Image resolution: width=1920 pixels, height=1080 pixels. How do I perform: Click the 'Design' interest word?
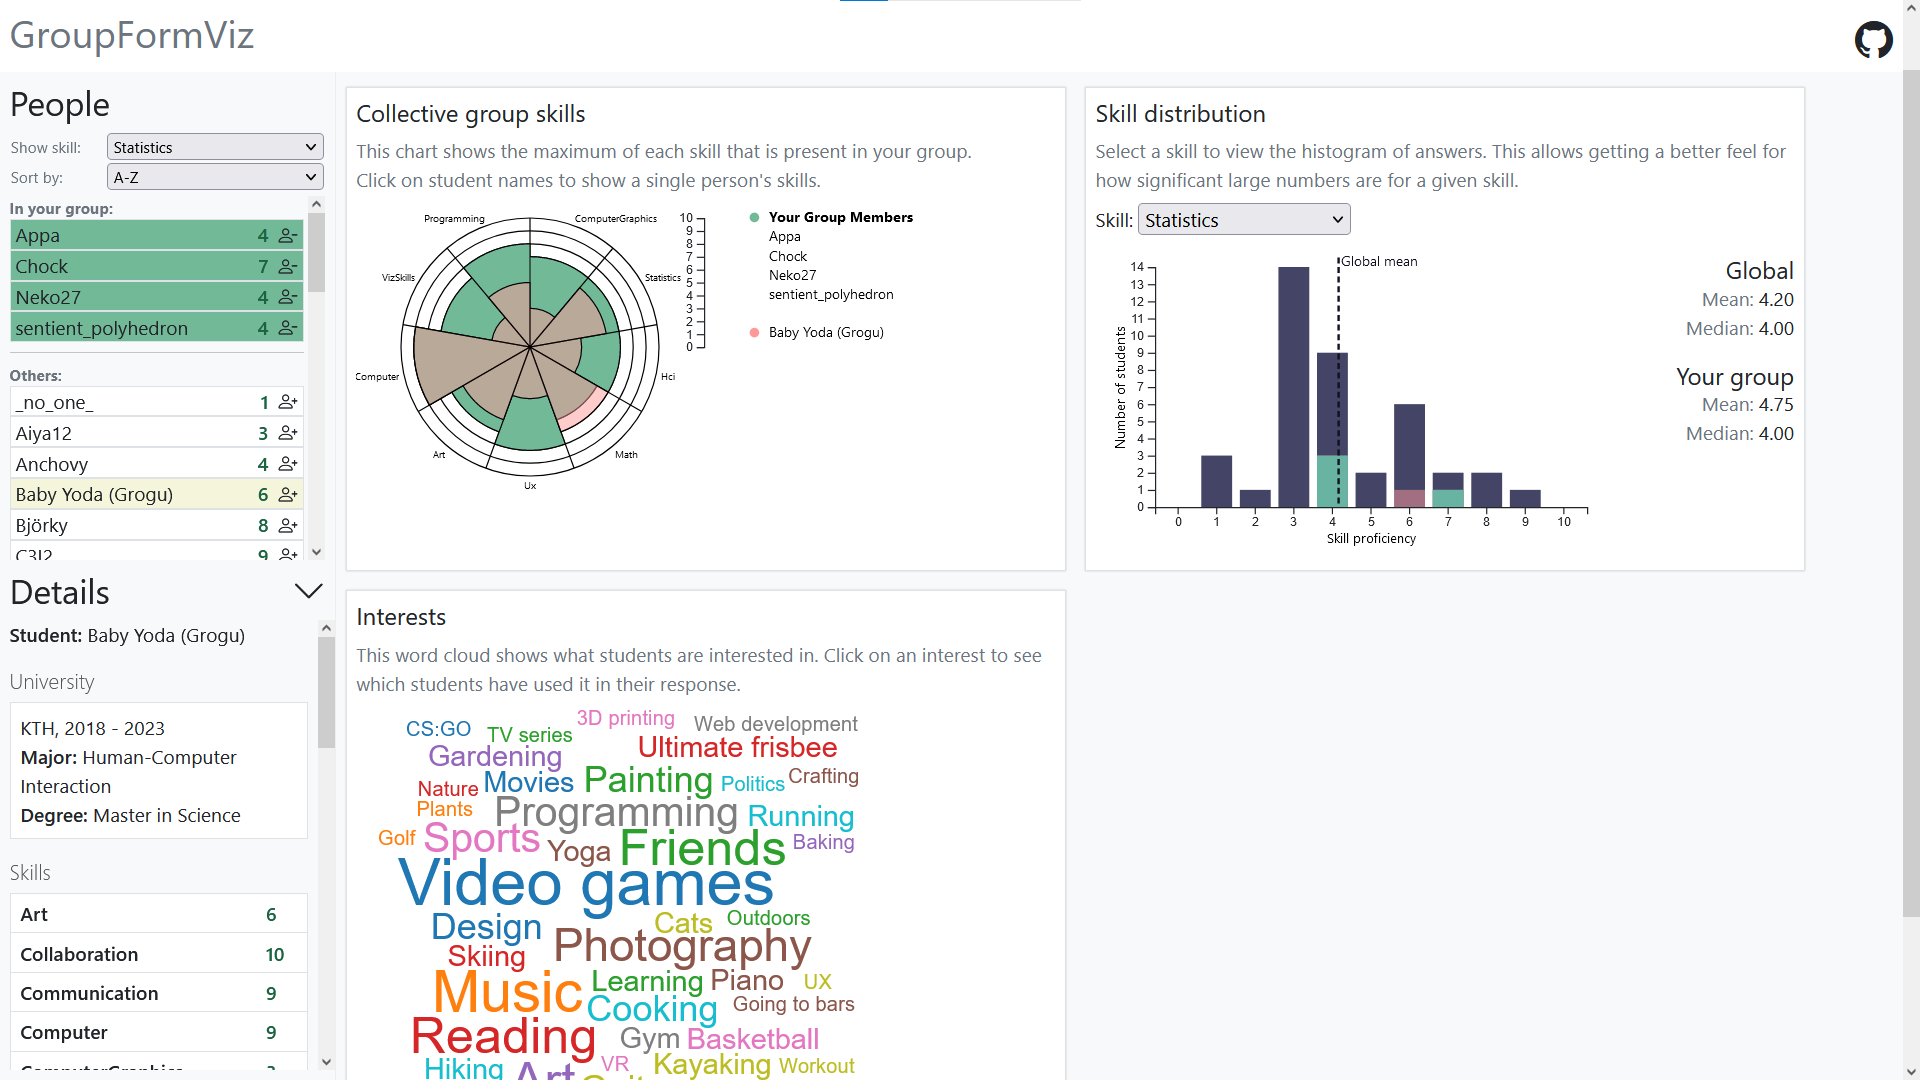(486, 927)
